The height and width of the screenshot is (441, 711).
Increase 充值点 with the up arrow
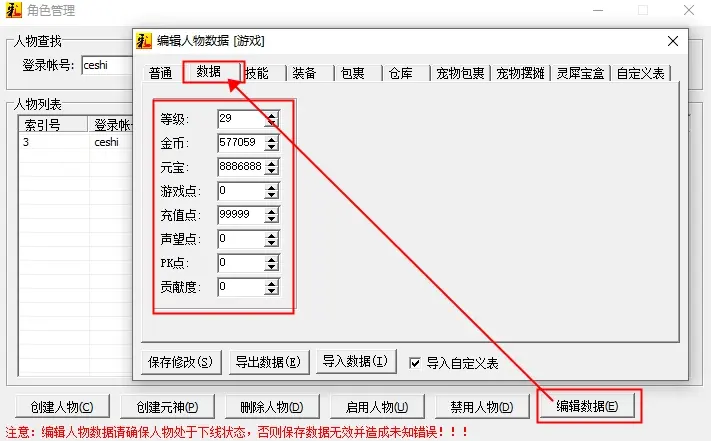[271, 211]
